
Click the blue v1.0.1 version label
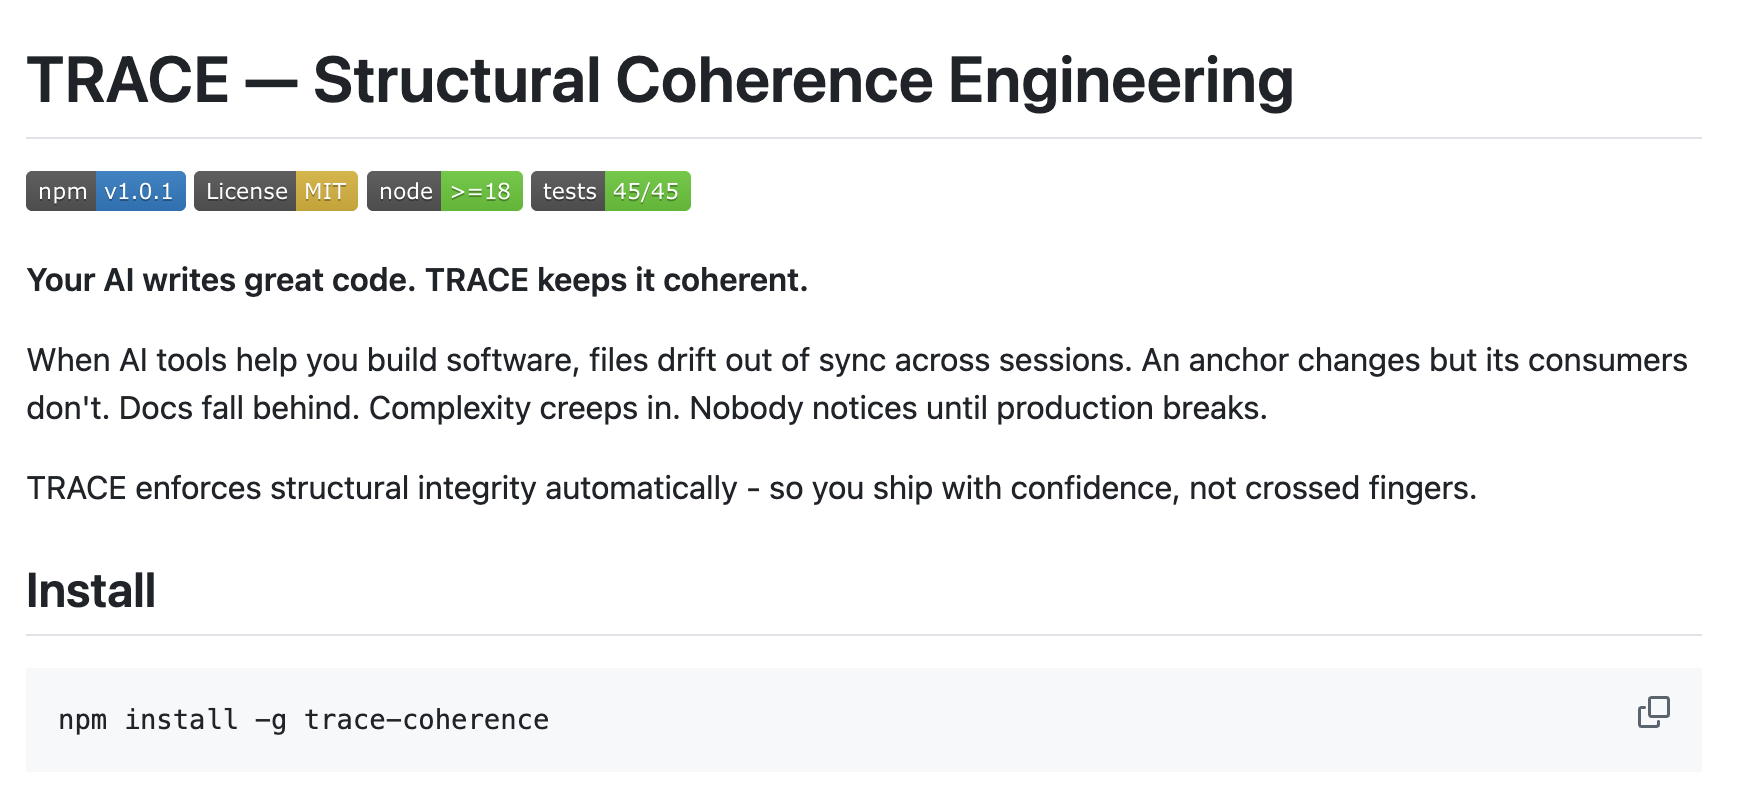click(x=139, y=191)
